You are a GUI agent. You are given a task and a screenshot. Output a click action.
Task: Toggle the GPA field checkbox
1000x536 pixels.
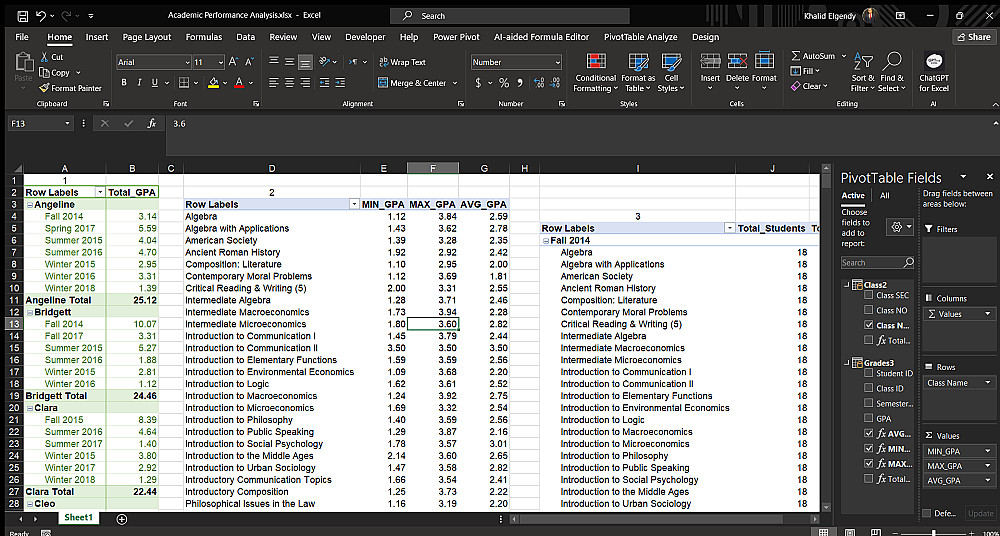(x=869, y=418)
